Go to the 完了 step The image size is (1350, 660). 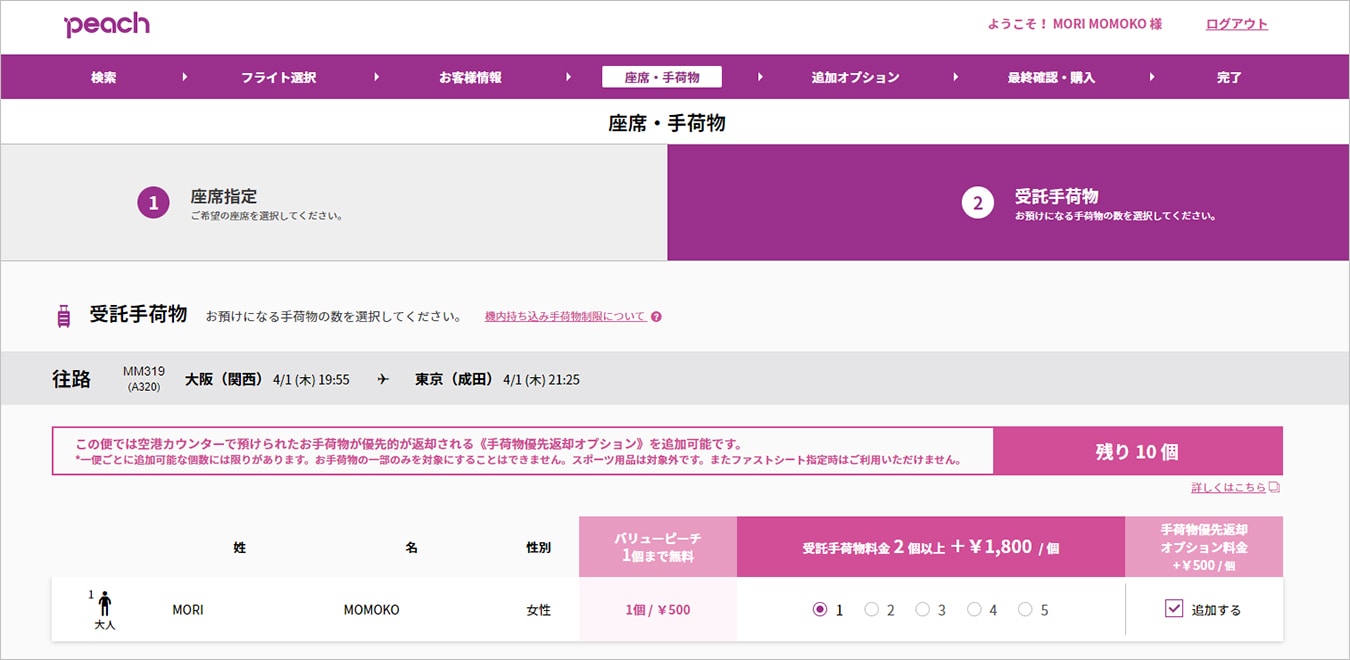(1229, 77)
